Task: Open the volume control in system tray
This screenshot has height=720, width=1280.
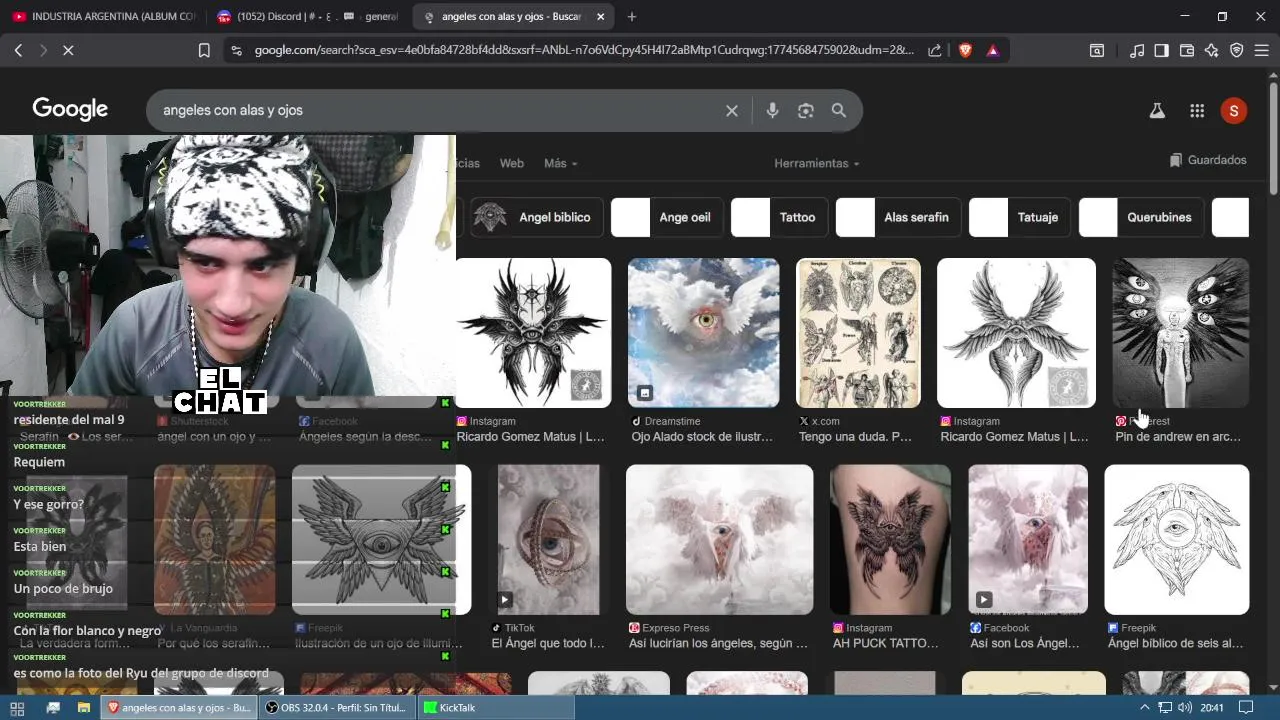Action: point(1185,708)
